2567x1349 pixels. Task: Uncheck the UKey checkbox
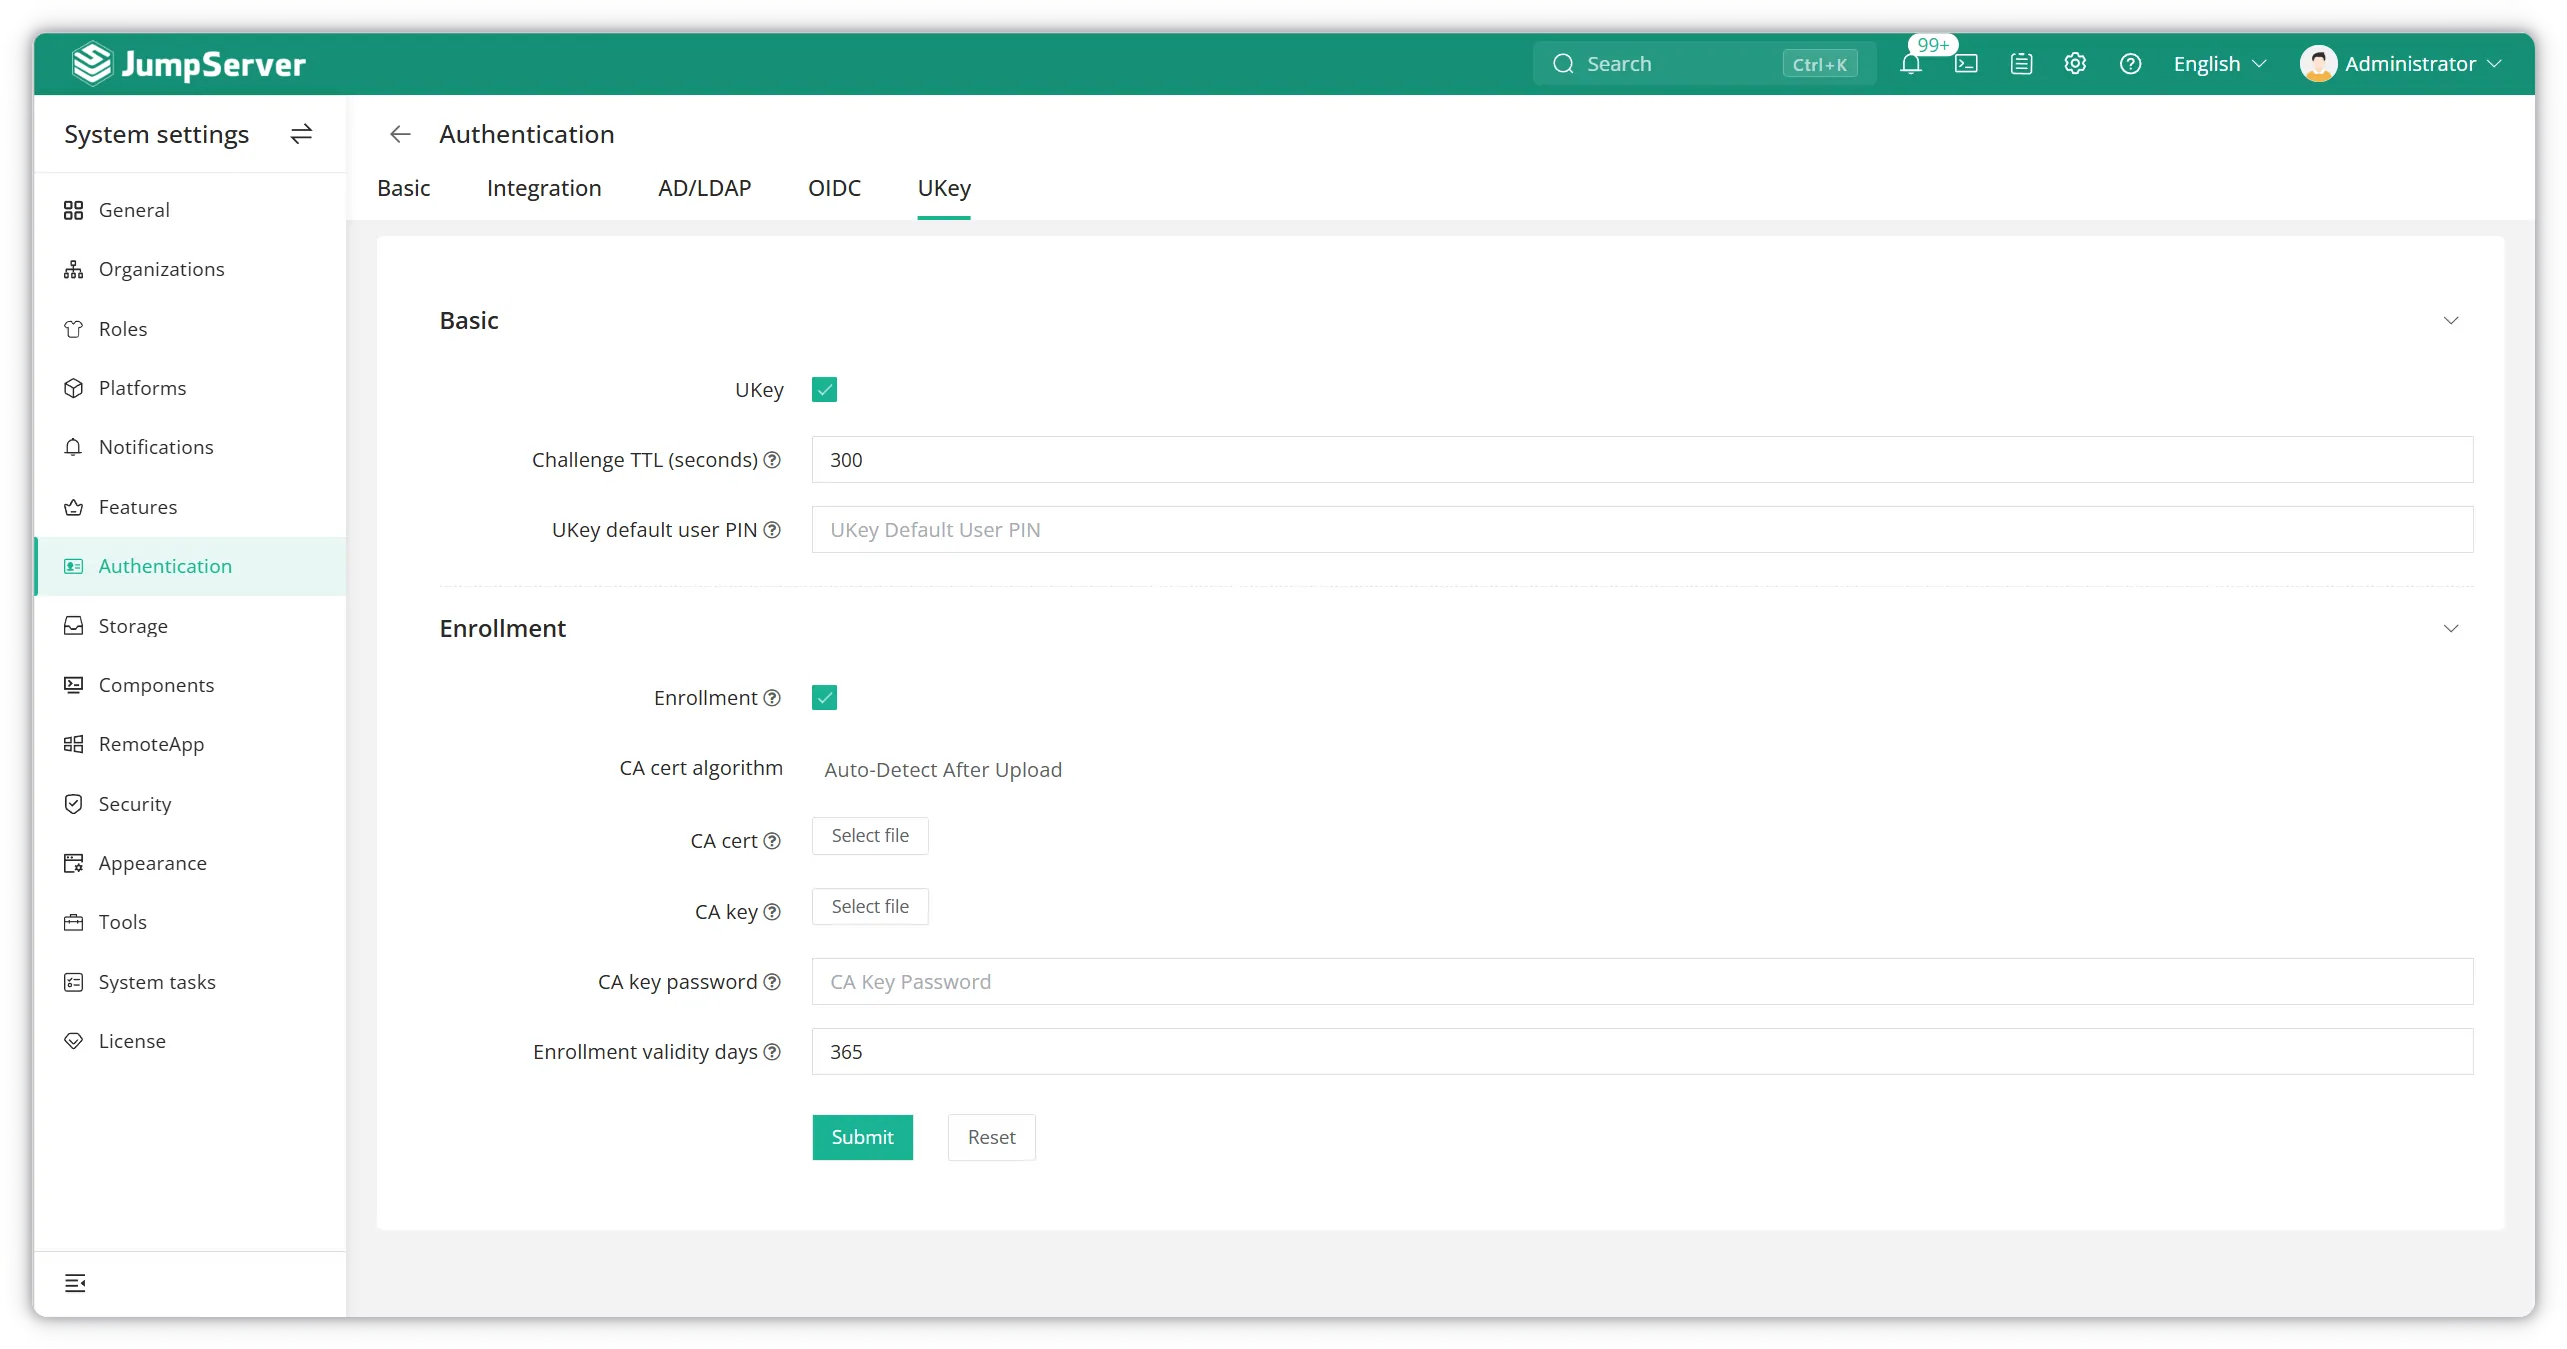pyautogui.click(x=824, y=390)
